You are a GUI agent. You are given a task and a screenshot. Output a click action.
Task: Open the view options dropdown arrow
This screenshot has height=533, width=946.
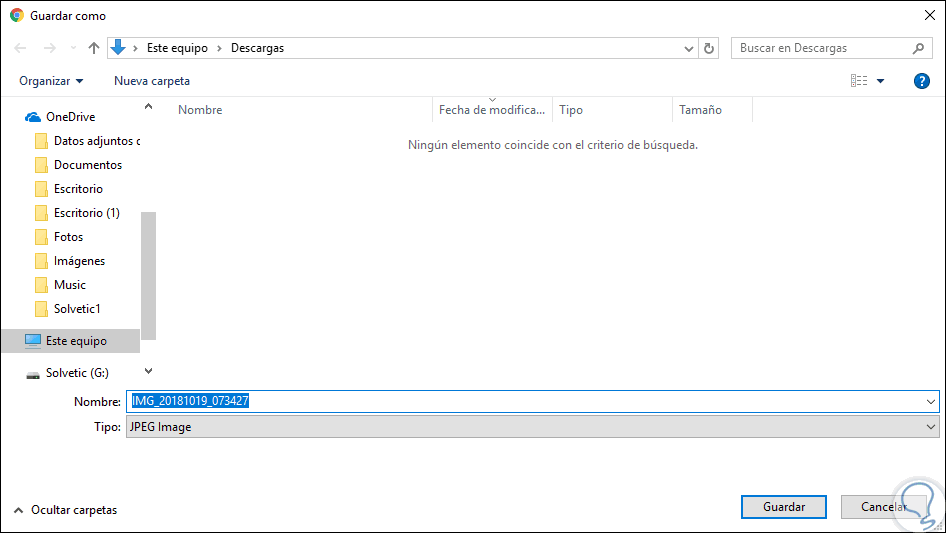[880, 81]
